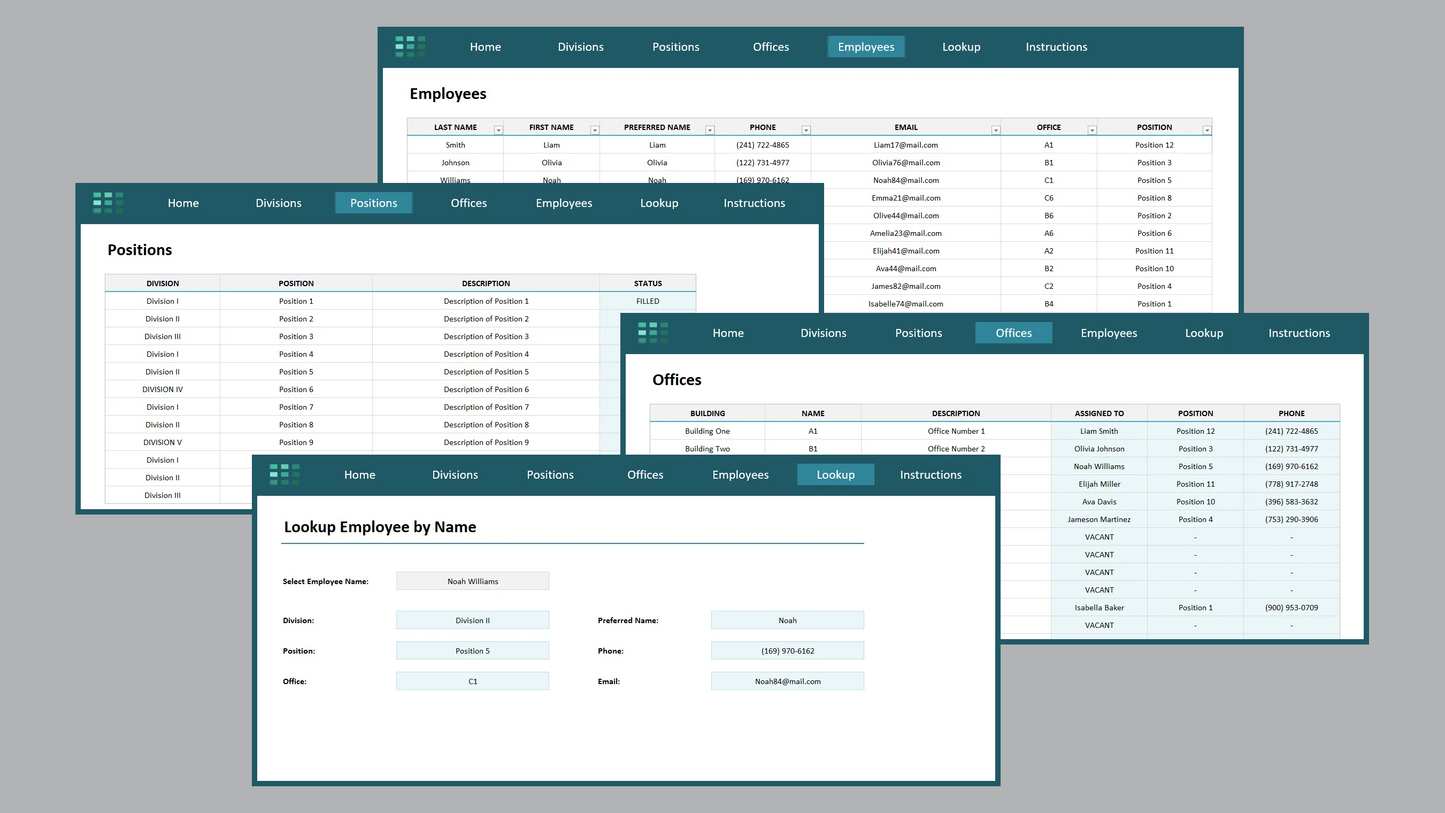Click the logo icon beside Home on the Lookup window

[x=284, y=474]
